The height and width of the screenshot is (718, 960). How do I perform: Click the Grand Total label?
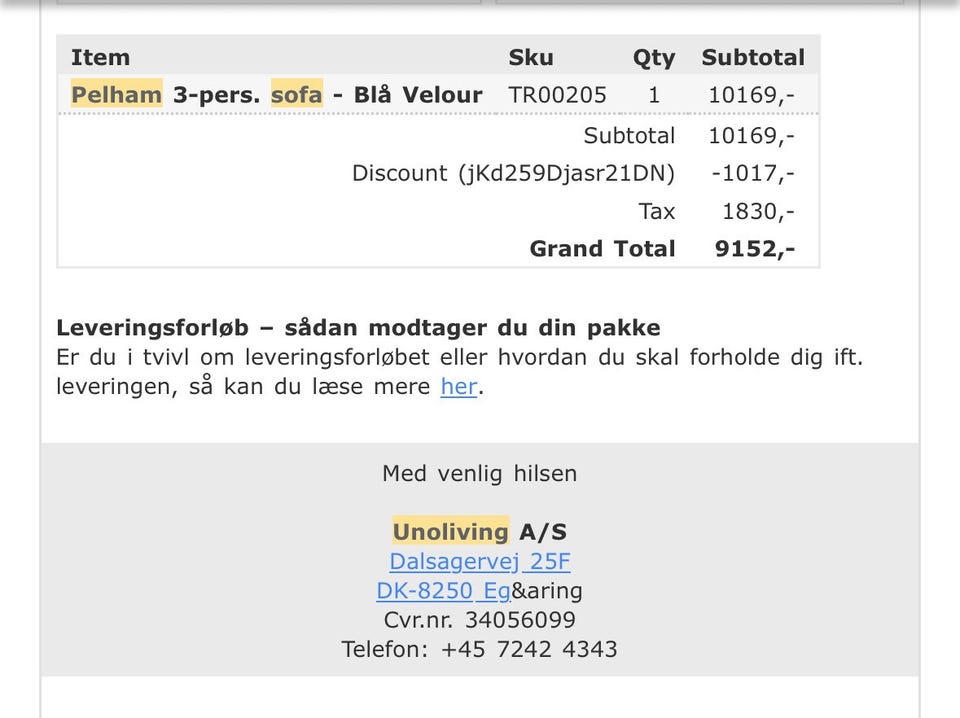pos(602,249)
